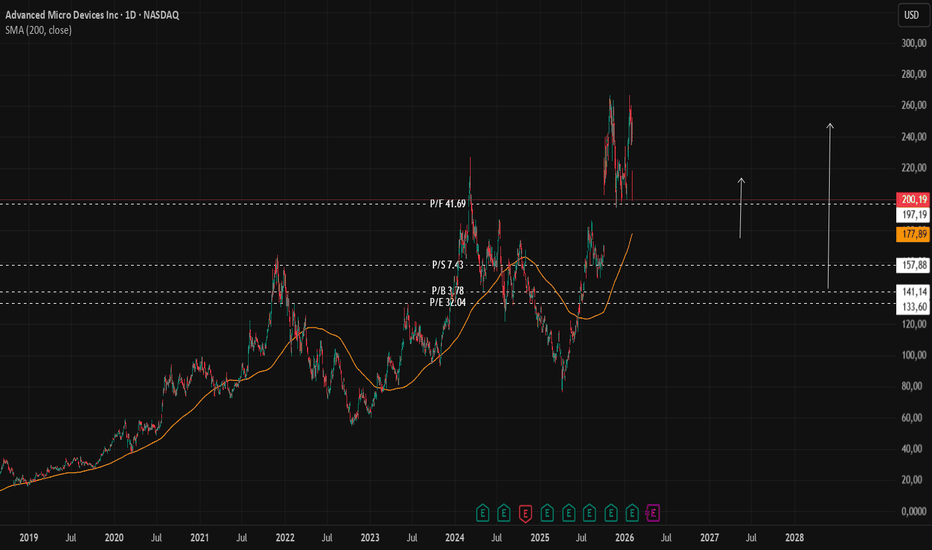Click the 120,00 price axis tick
This screenshot has height=550, width=932.
click(x=914, y=325)
